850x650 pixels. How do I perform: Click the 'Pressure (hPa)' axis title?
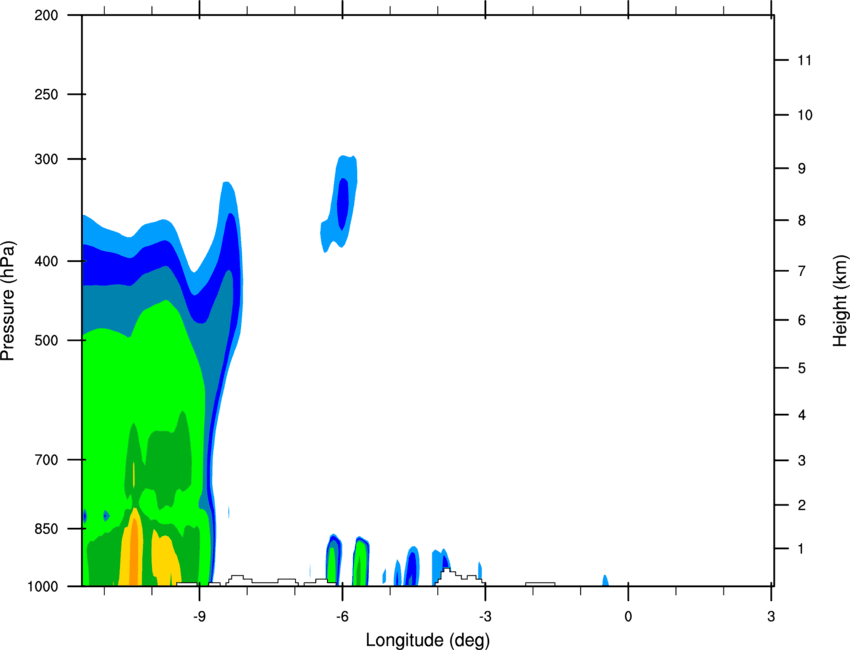(x=8, y=301)
